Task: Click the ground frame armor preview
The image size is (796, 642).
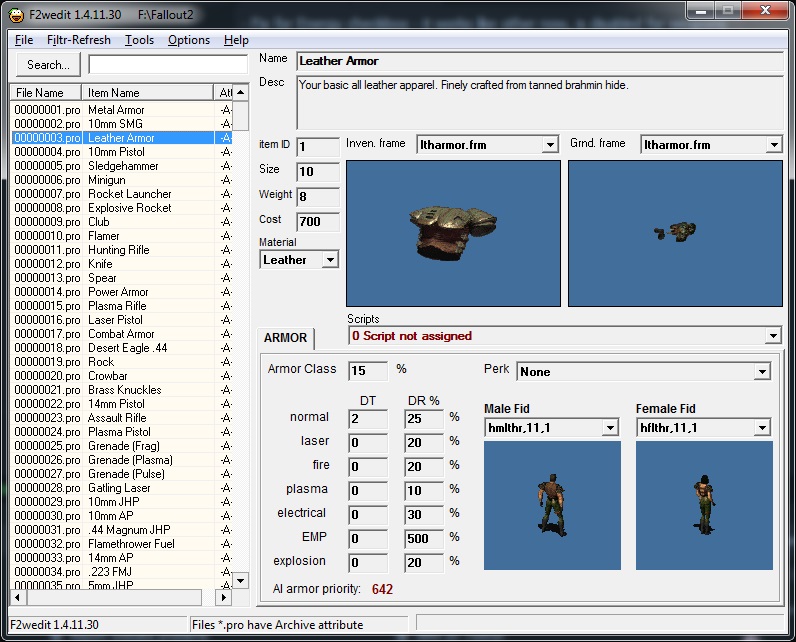Action: coord(675,233)
